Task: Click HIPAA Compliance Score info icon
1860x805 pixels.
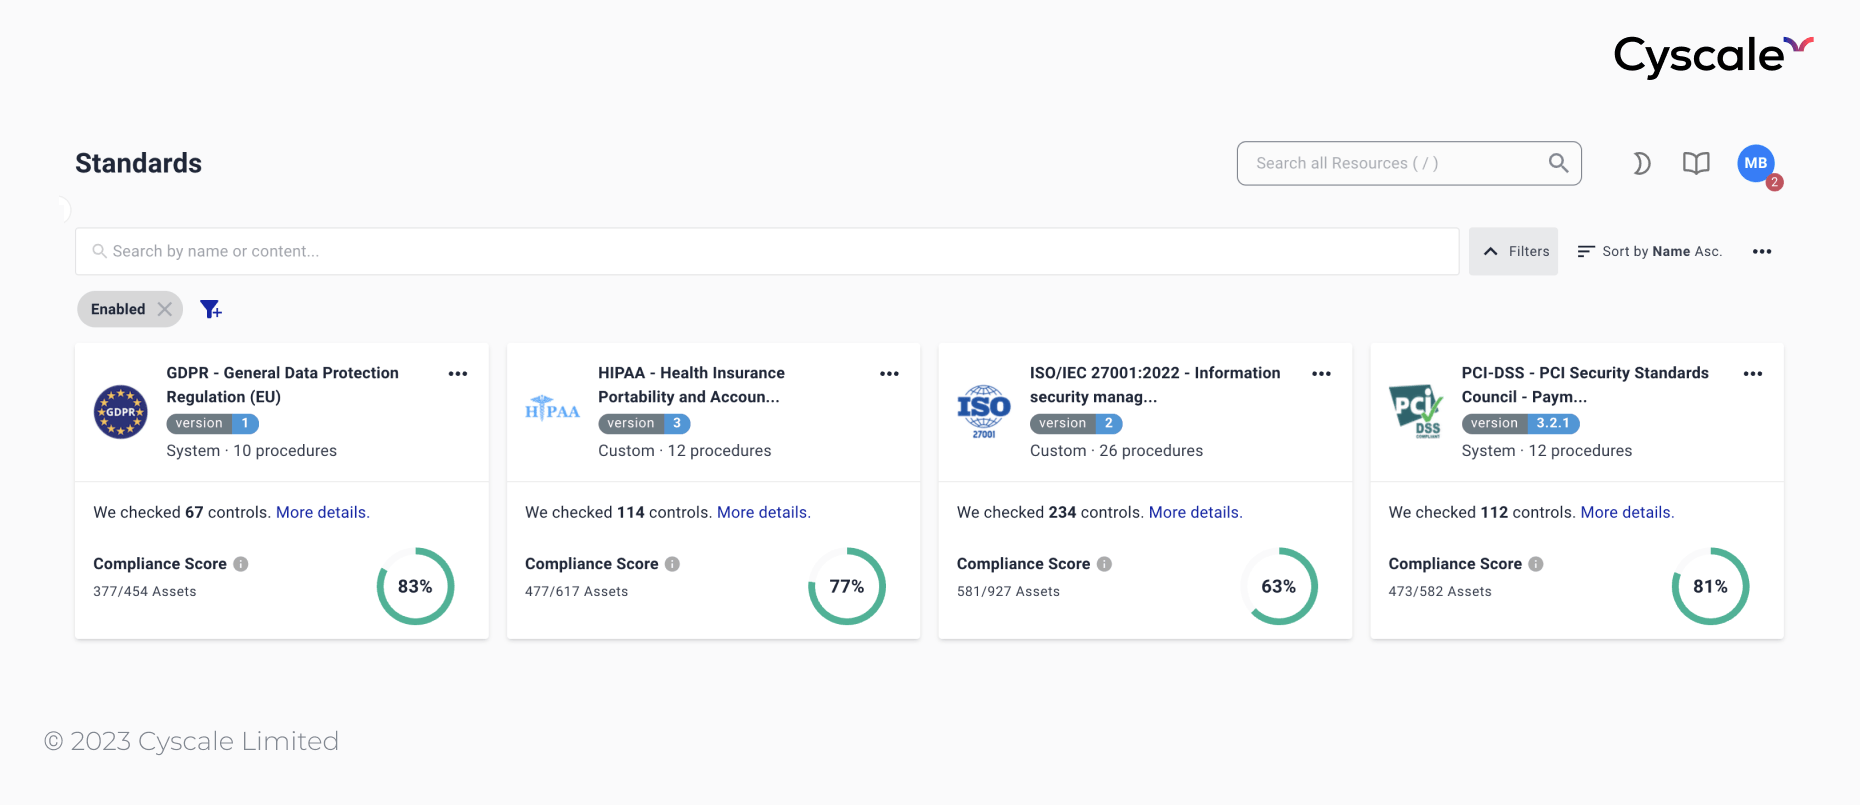Action: tap(673, 564)
